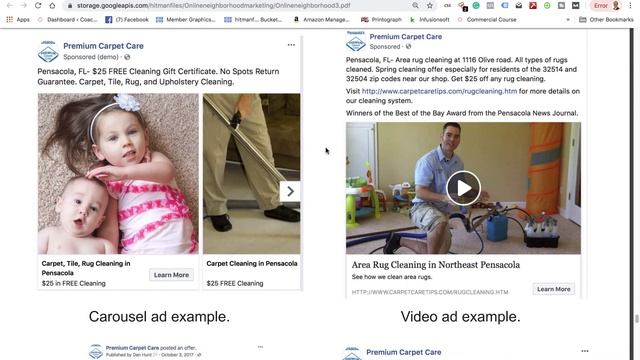Viewport: 640px width, 360px height.
Task: Open the Commercial Course bookmark
Action: [487, 20]
